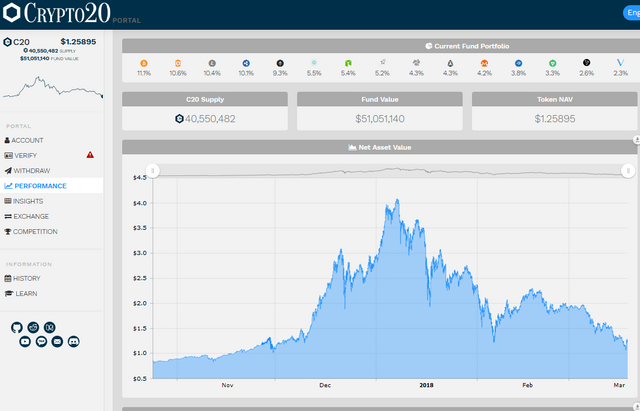Viewport: 640px width, 411px height.
Task: Click the 2018 label on the x-axis
Action: click(426, 385)
